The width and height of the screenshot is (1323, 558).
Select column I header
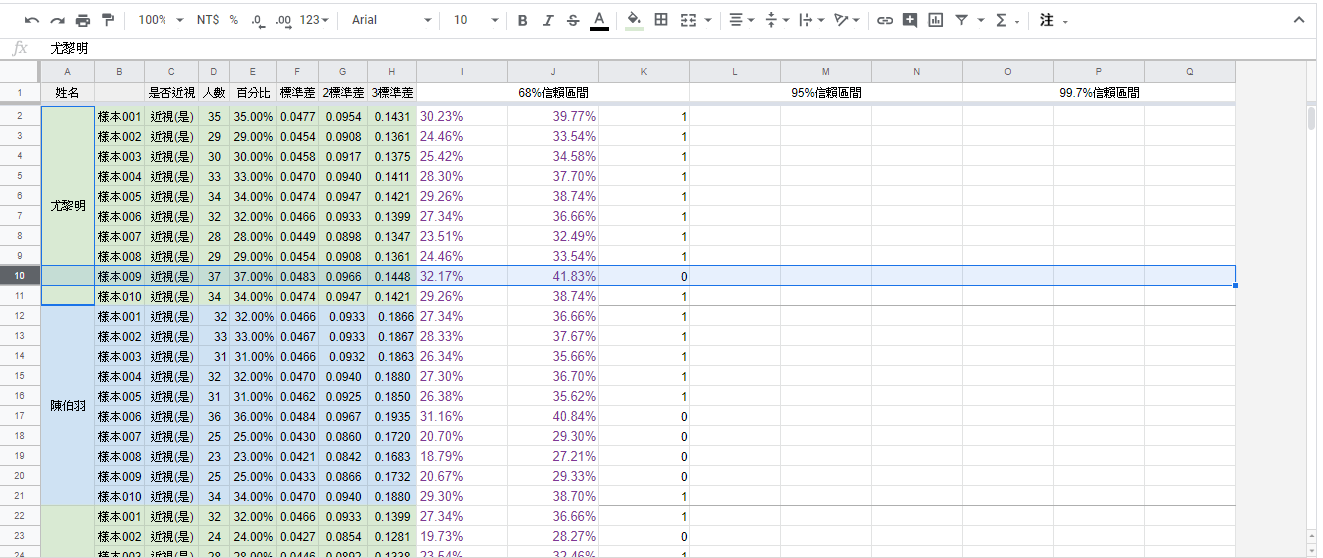click(462, 71)
